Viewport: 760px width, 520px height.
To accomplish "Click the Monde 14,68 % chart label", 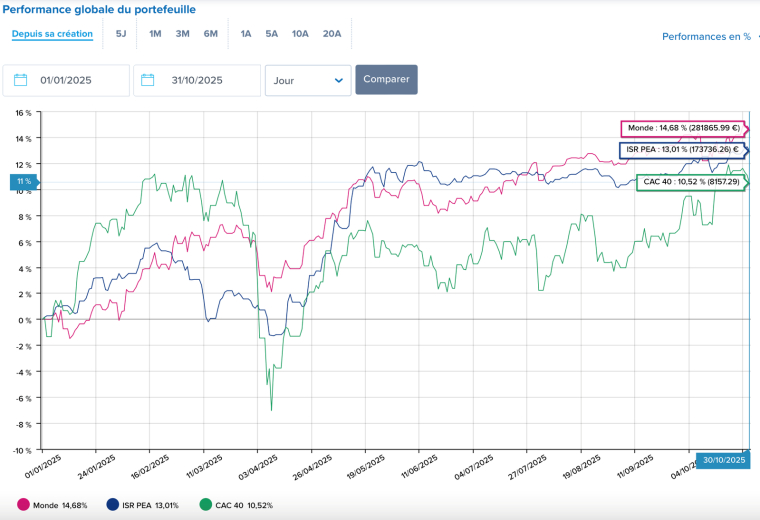I will pos(683,128).
